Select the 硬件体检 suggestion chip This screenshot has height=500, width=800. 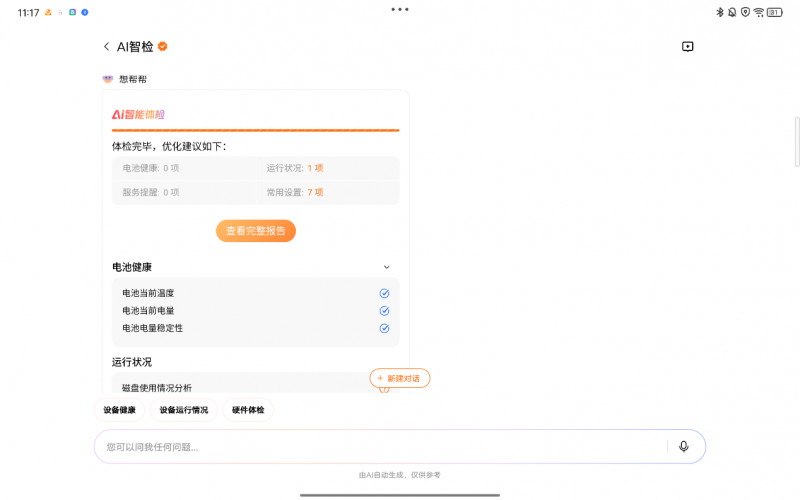click(x=248, y=410)
